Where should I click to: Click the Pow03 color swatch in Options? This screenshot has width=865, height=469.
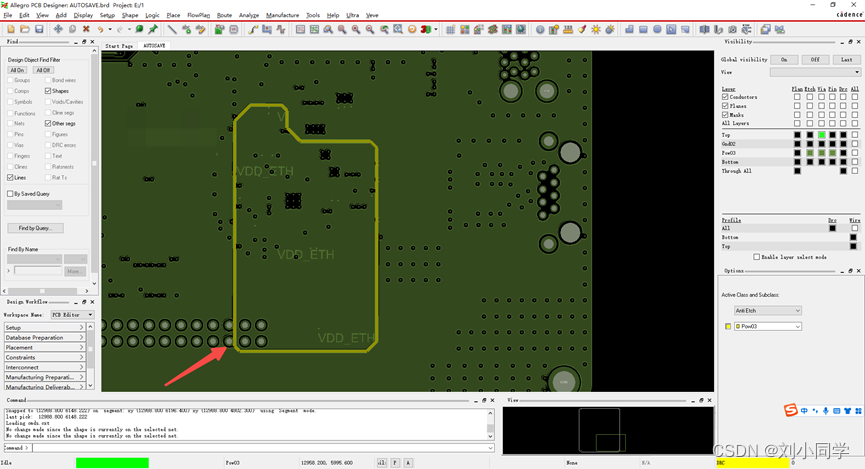727,326
